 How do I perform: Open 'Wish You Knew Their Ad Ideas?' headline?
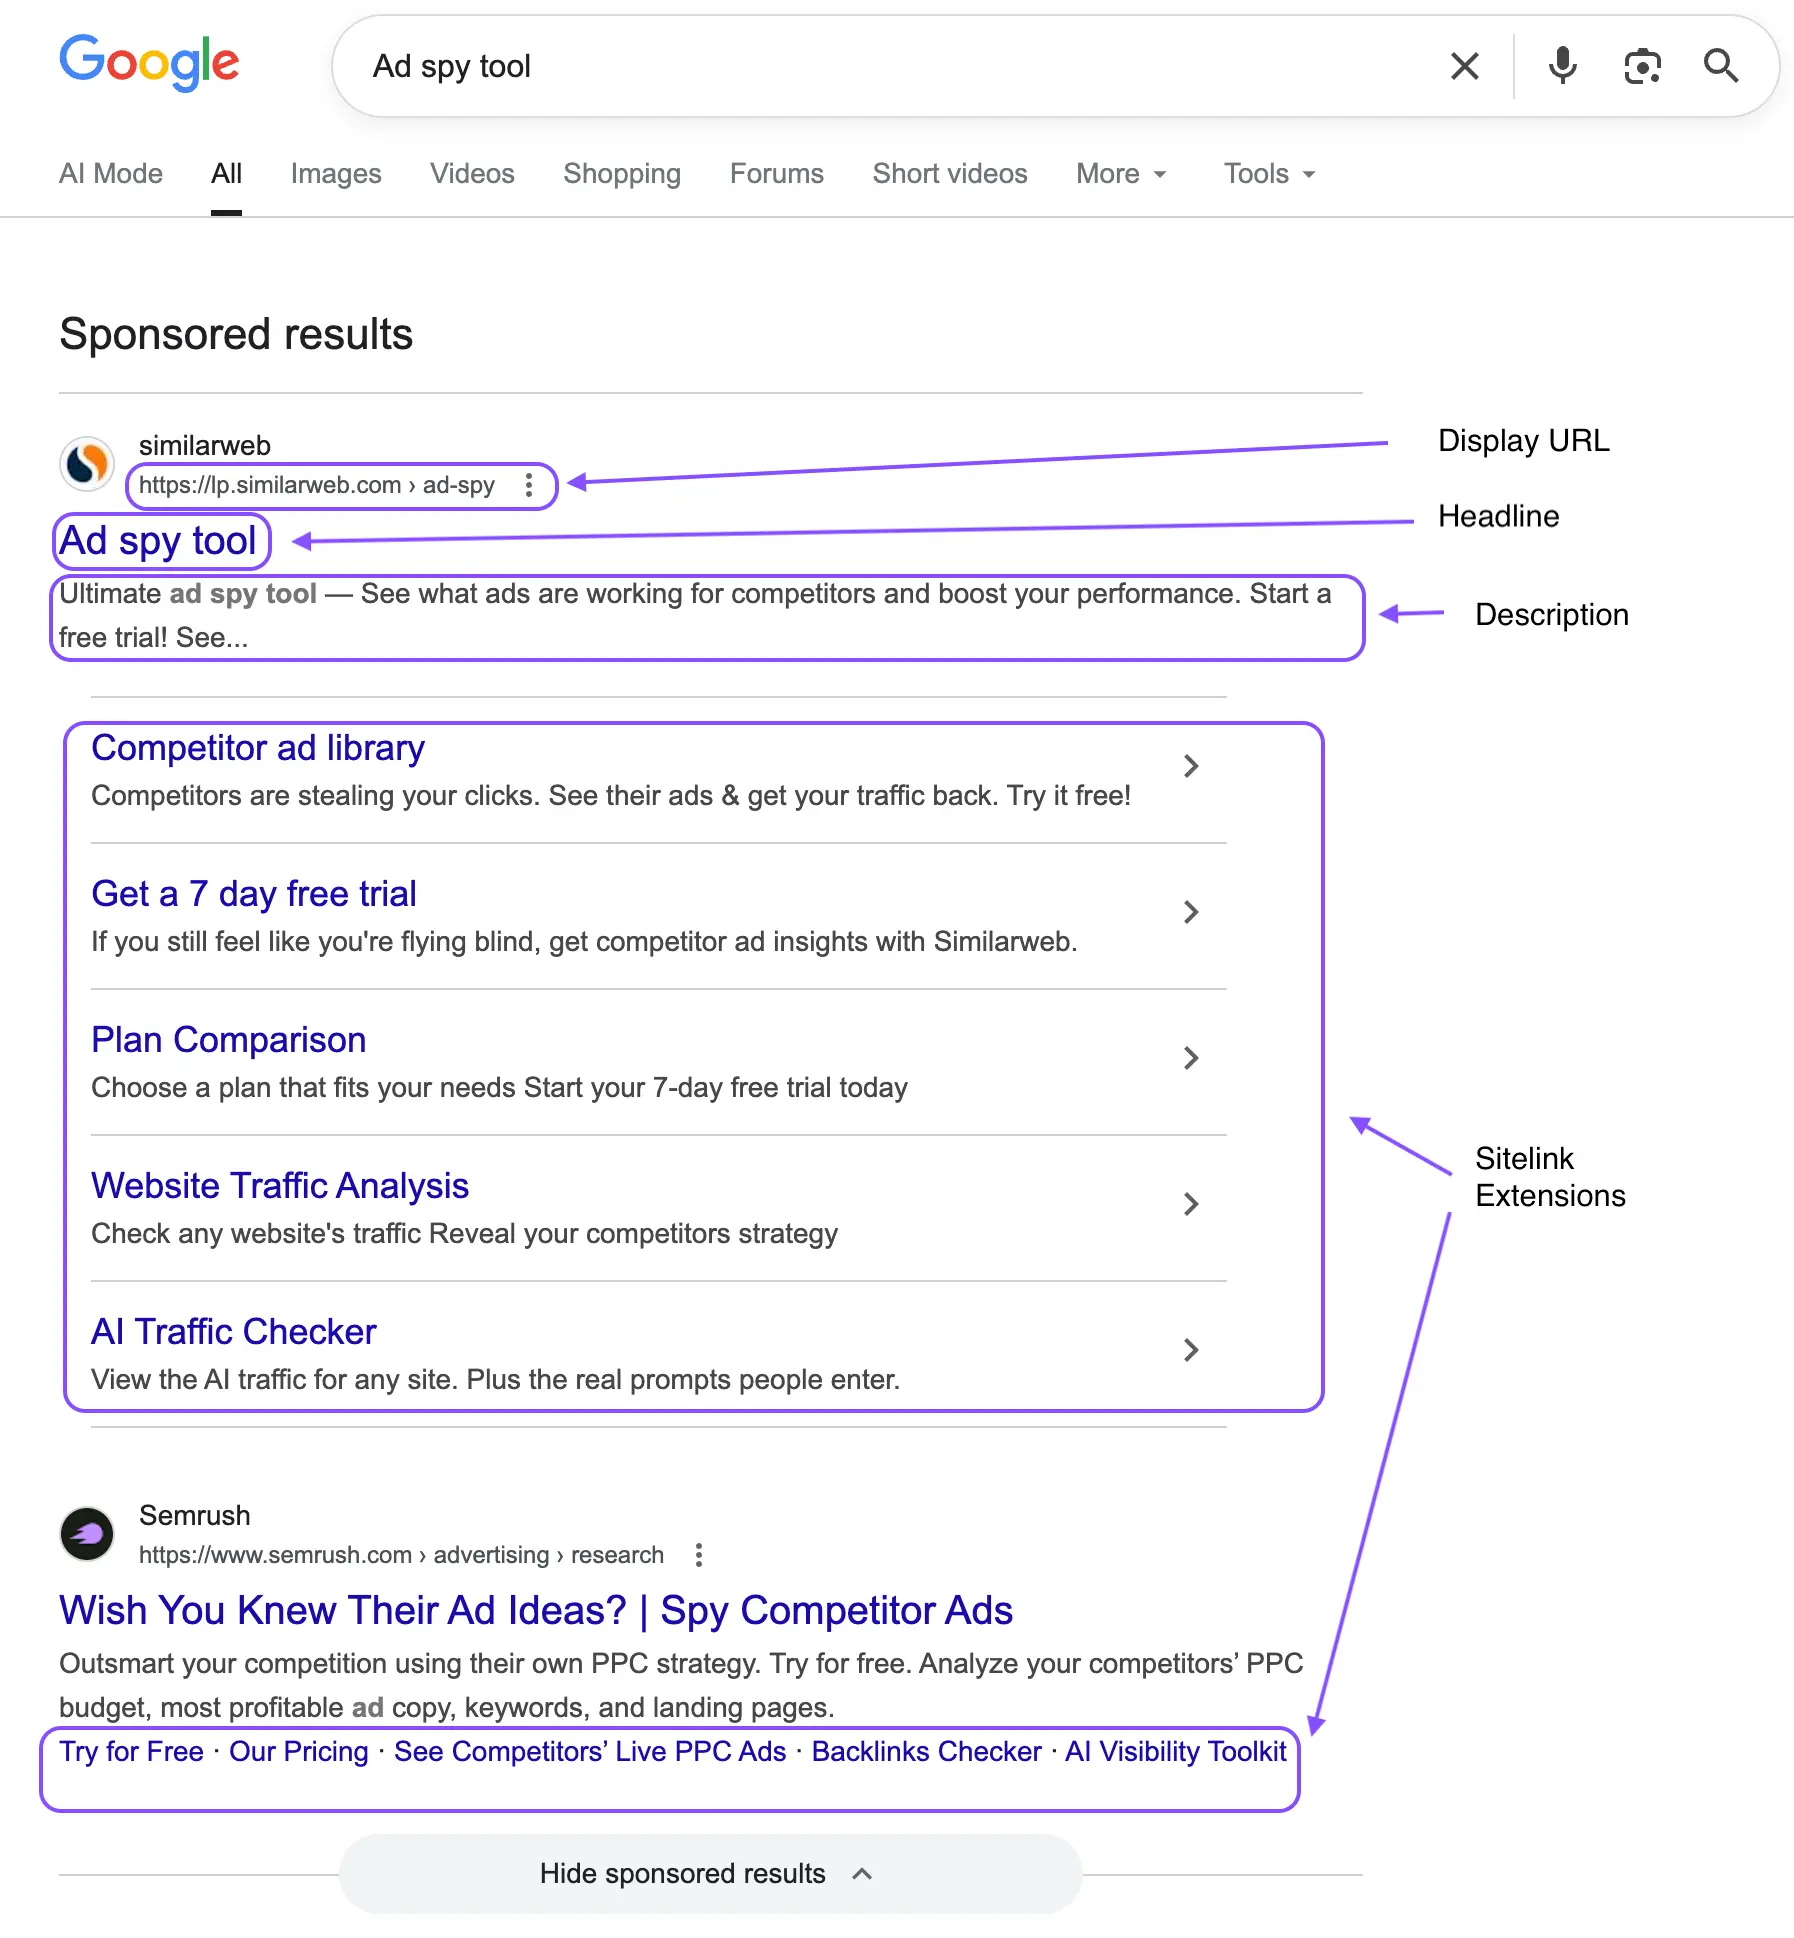click(536, 1611)
